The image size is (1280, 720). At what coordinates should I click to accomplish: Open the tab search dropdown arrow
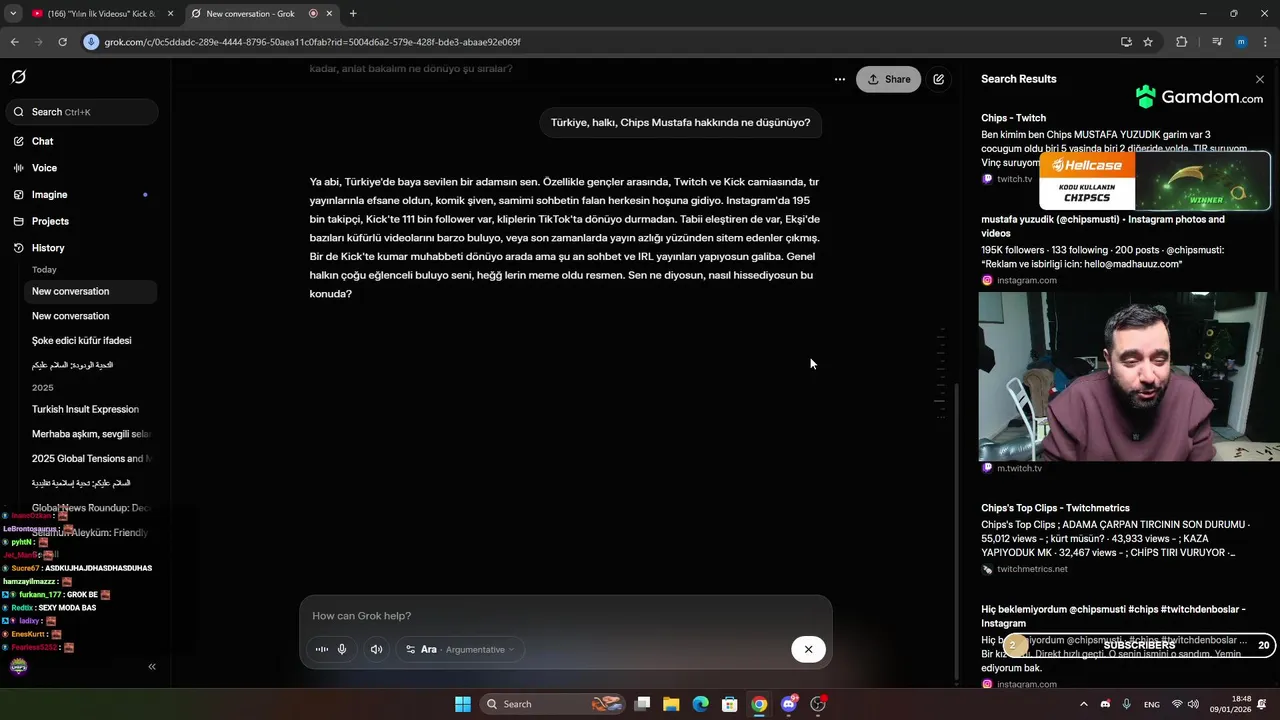pyautogui.click(x=12, y=14)
